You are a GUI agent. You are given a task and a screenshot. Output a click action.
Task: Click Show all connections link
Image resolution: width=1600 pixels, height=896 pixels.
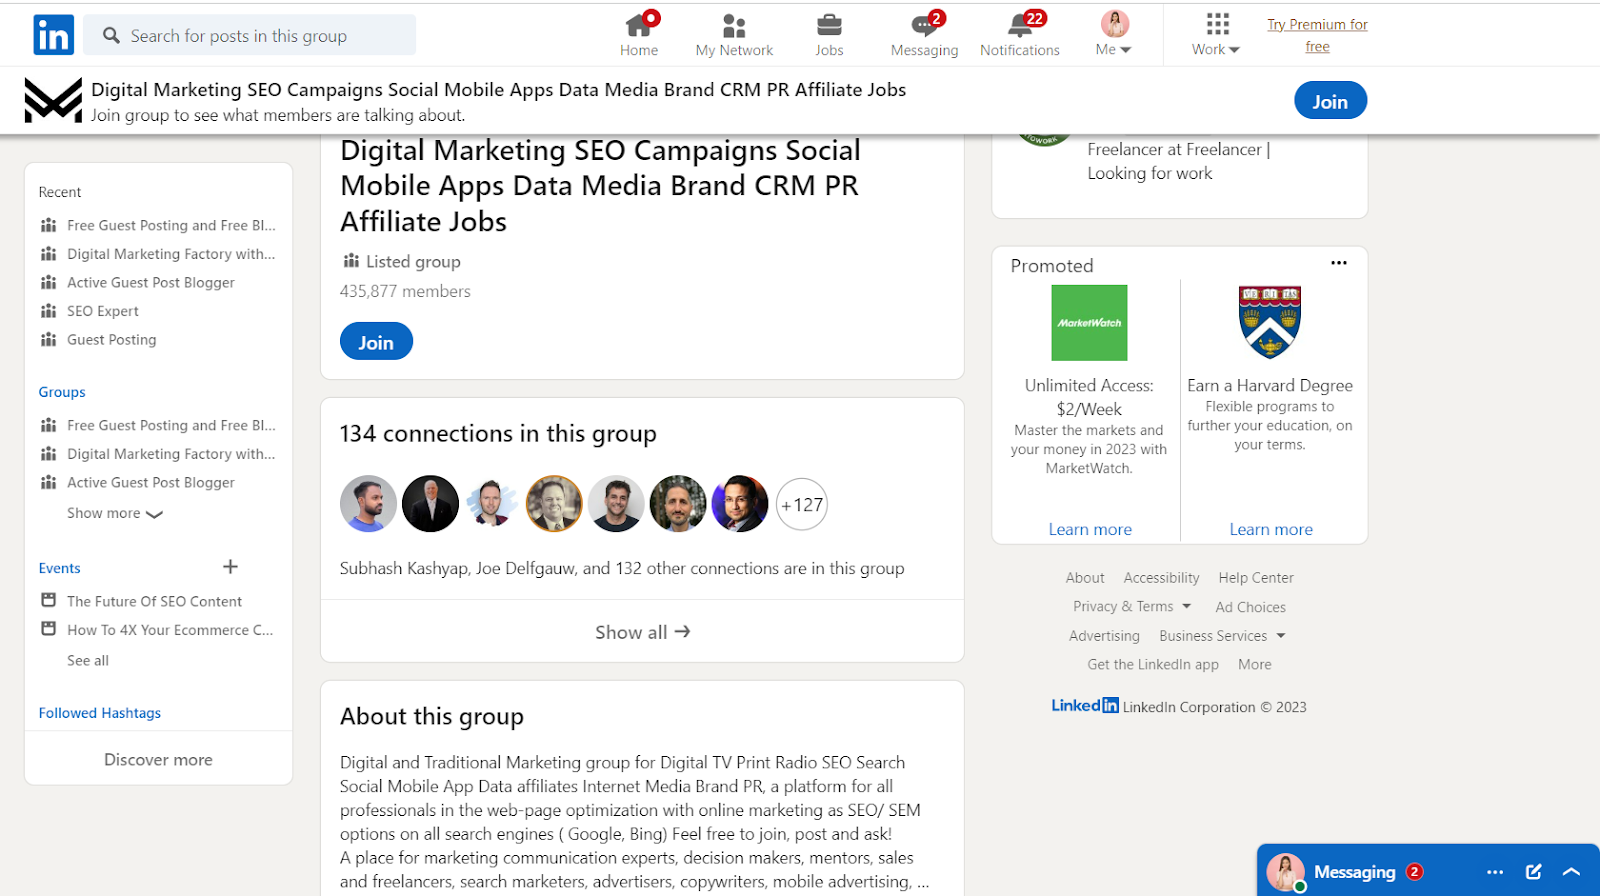point(642,632)
